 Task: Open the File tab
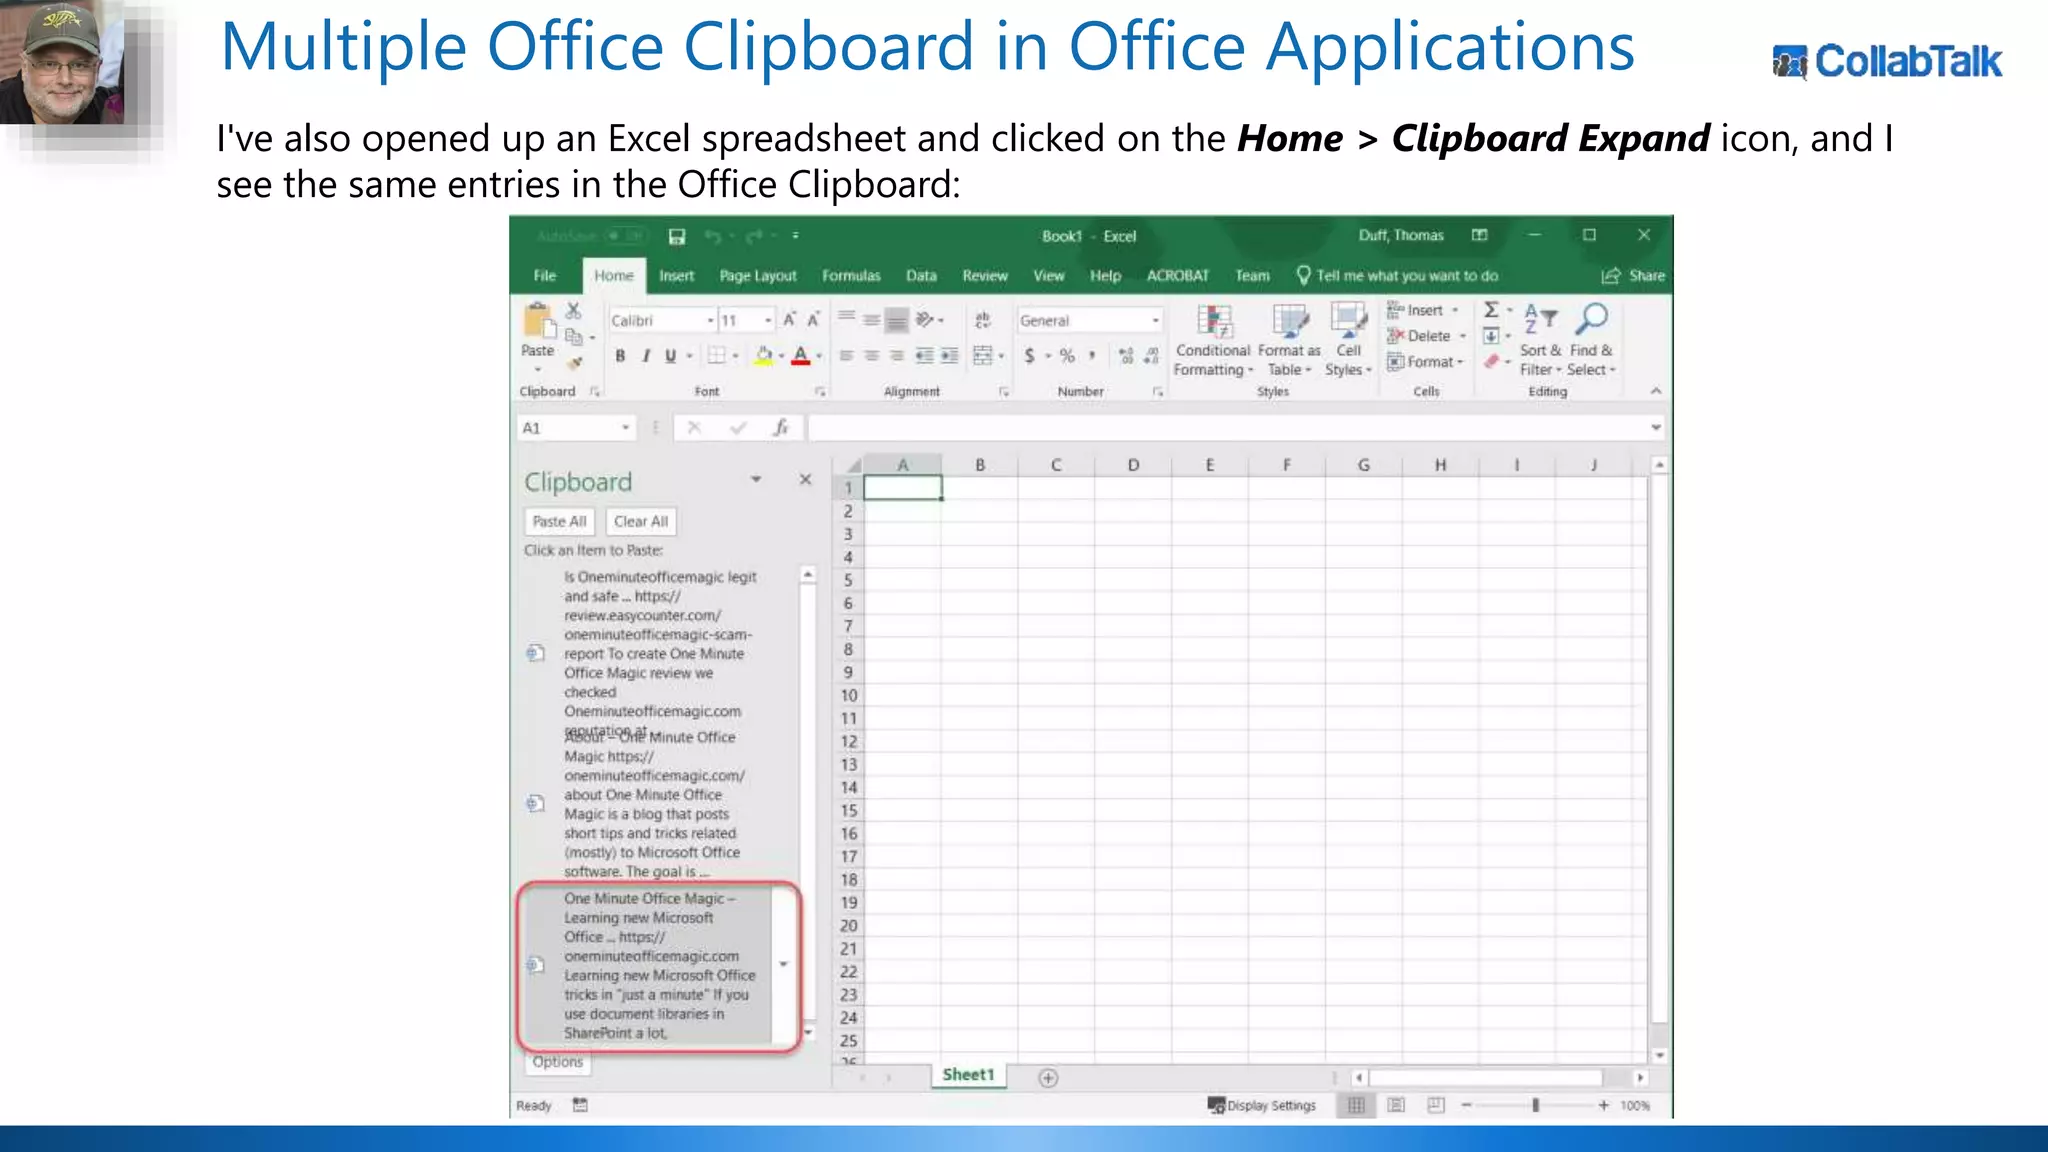click(x=545, y=275)
